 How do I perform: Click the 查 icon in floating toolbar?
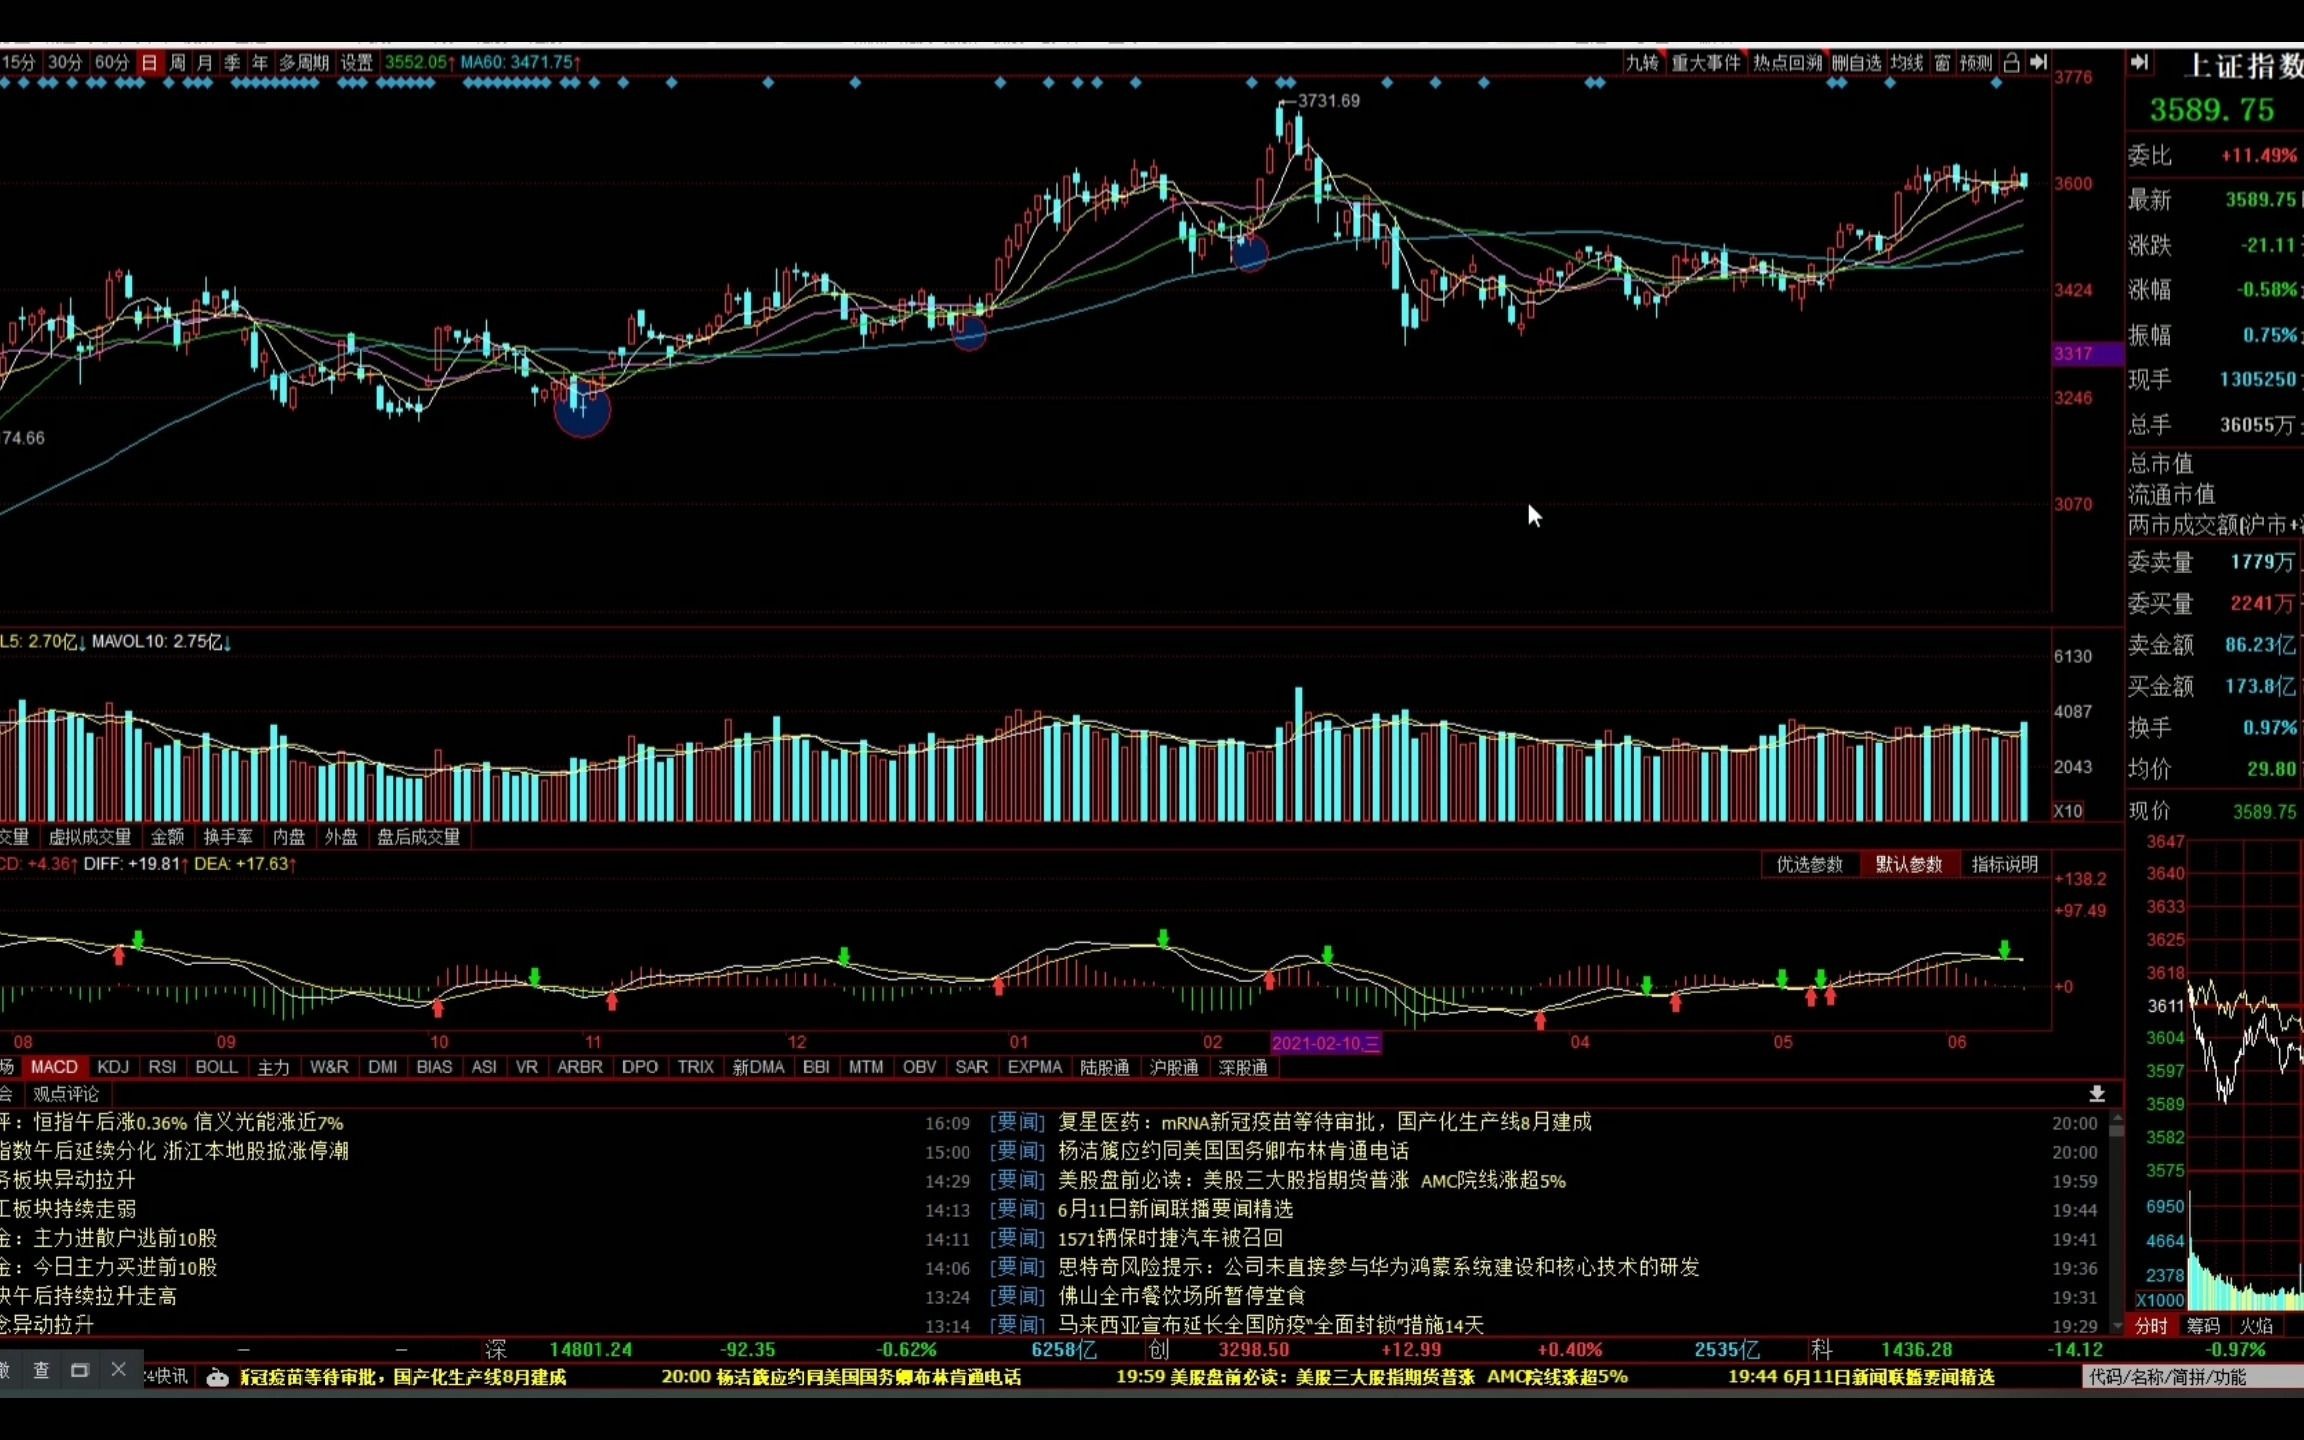point(41,1370)
